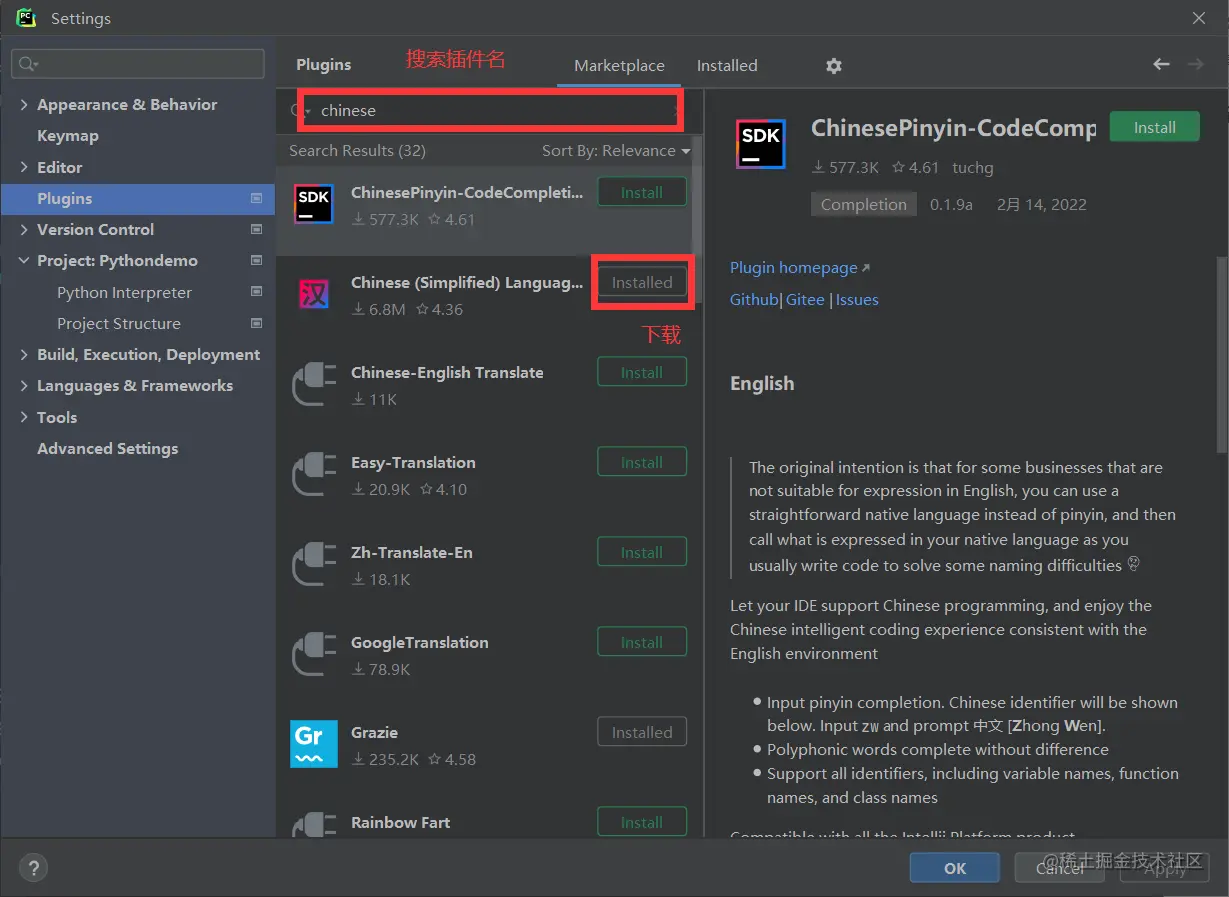Screen dimensions: 1229x897
Task: Click the tuchg vendor name
Action: pos(973,167)
